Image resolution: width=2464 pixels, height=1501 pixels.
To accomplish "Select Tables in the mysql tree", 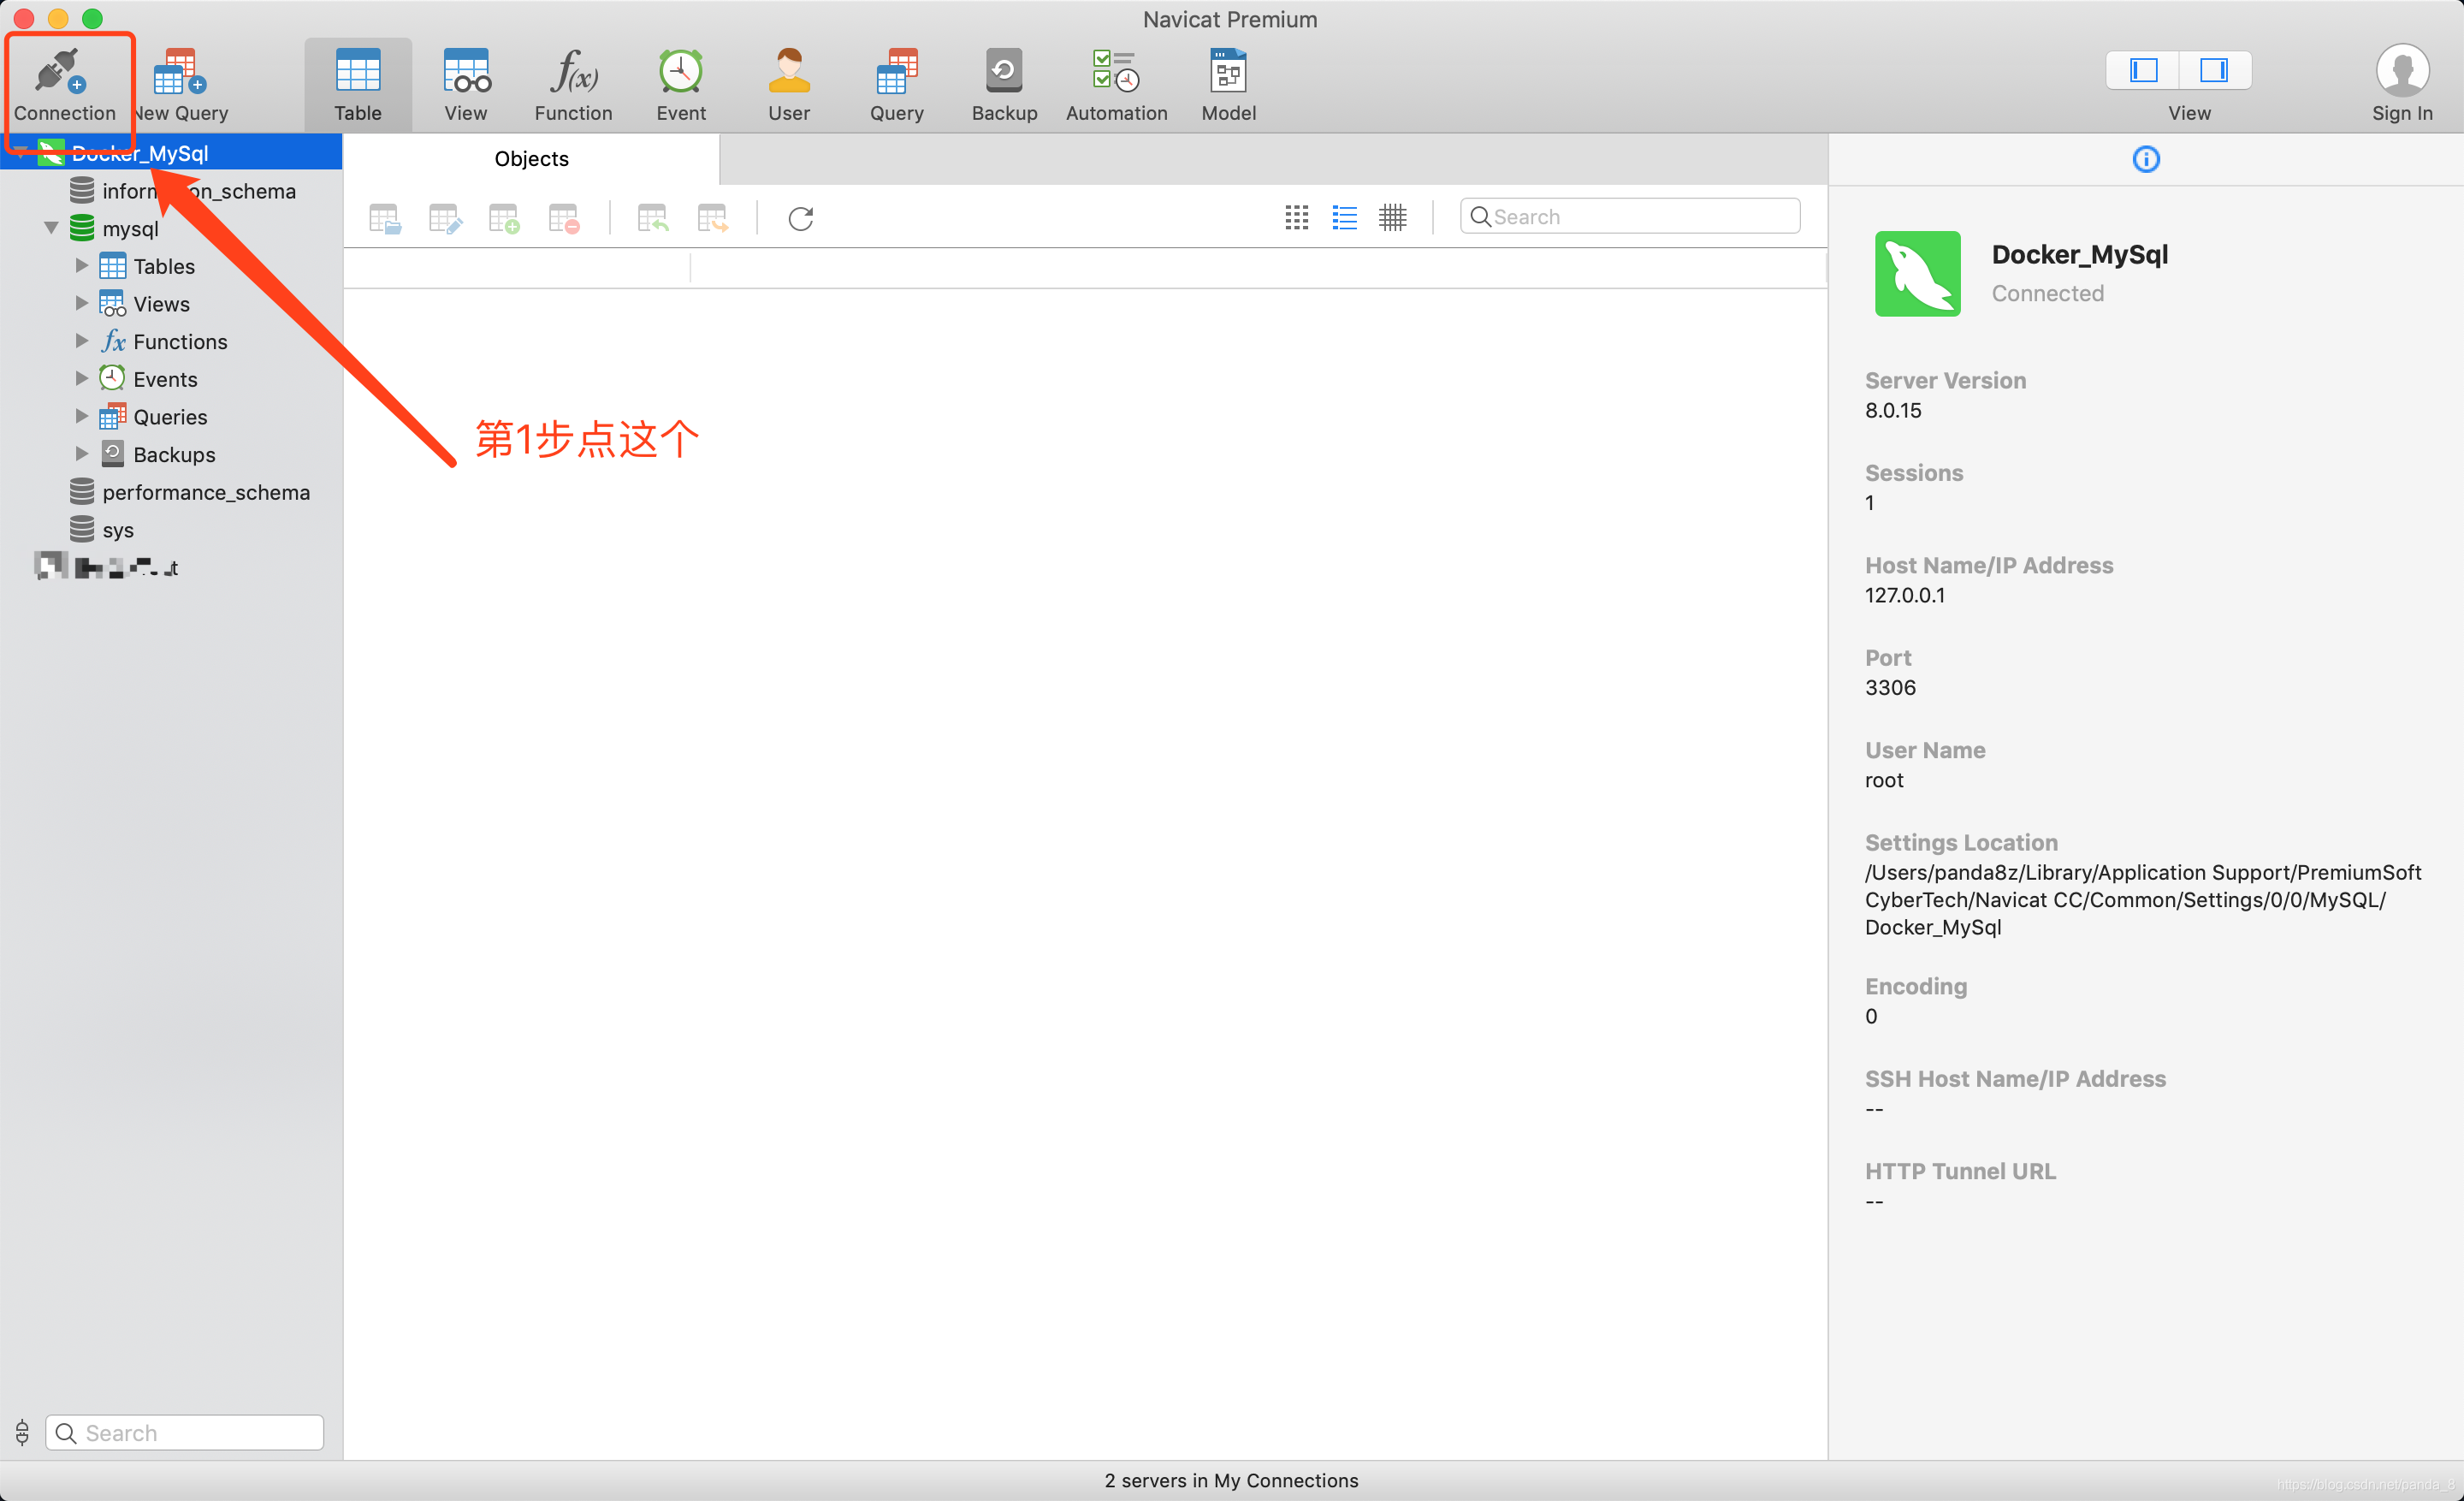I will tap(164, 266).
